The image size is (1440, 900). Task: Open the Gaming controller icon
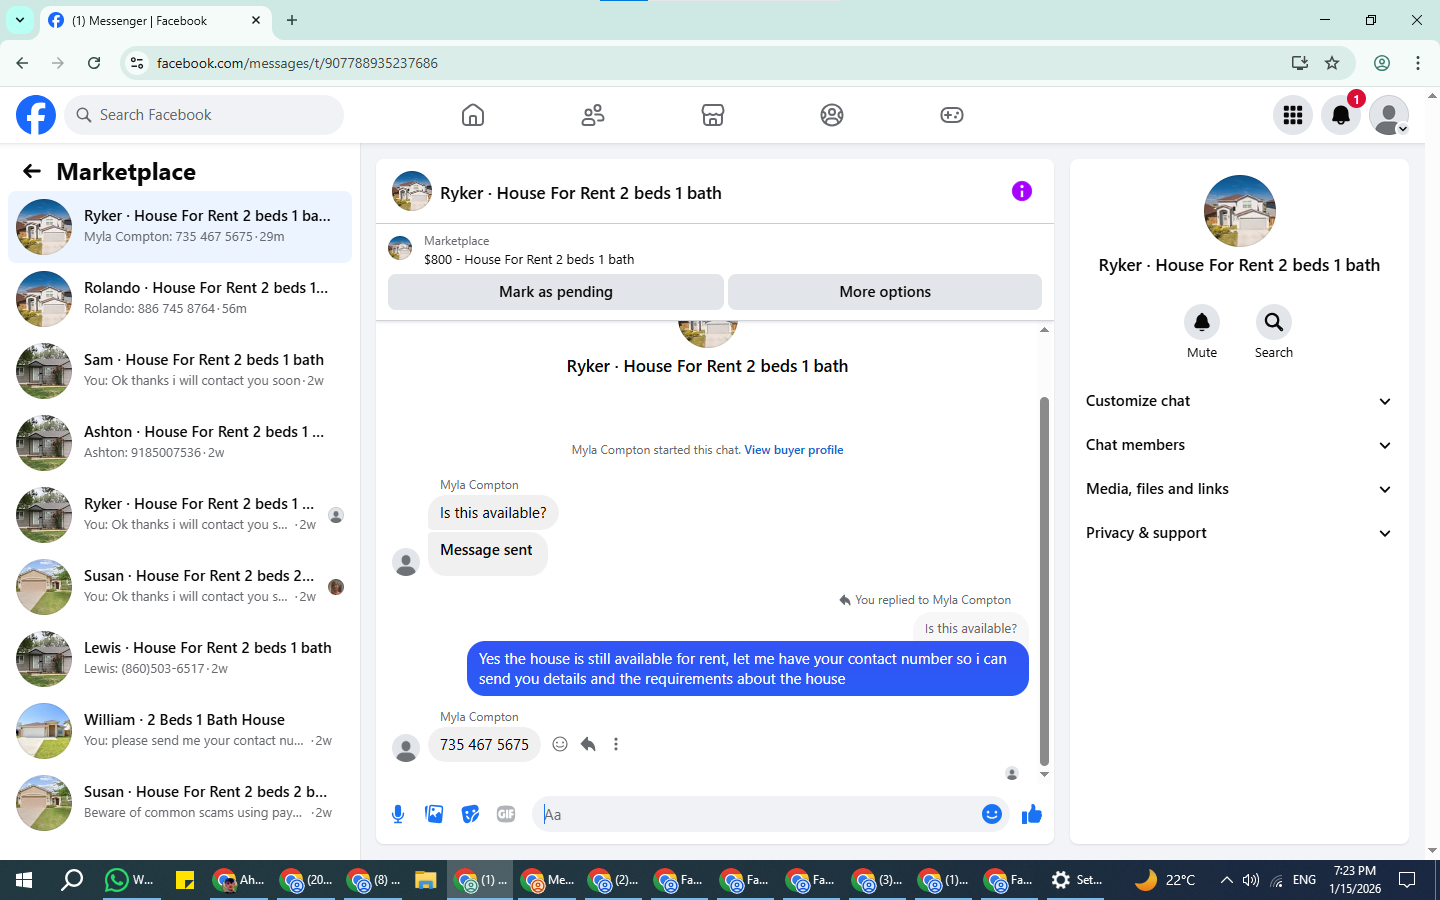952,115
